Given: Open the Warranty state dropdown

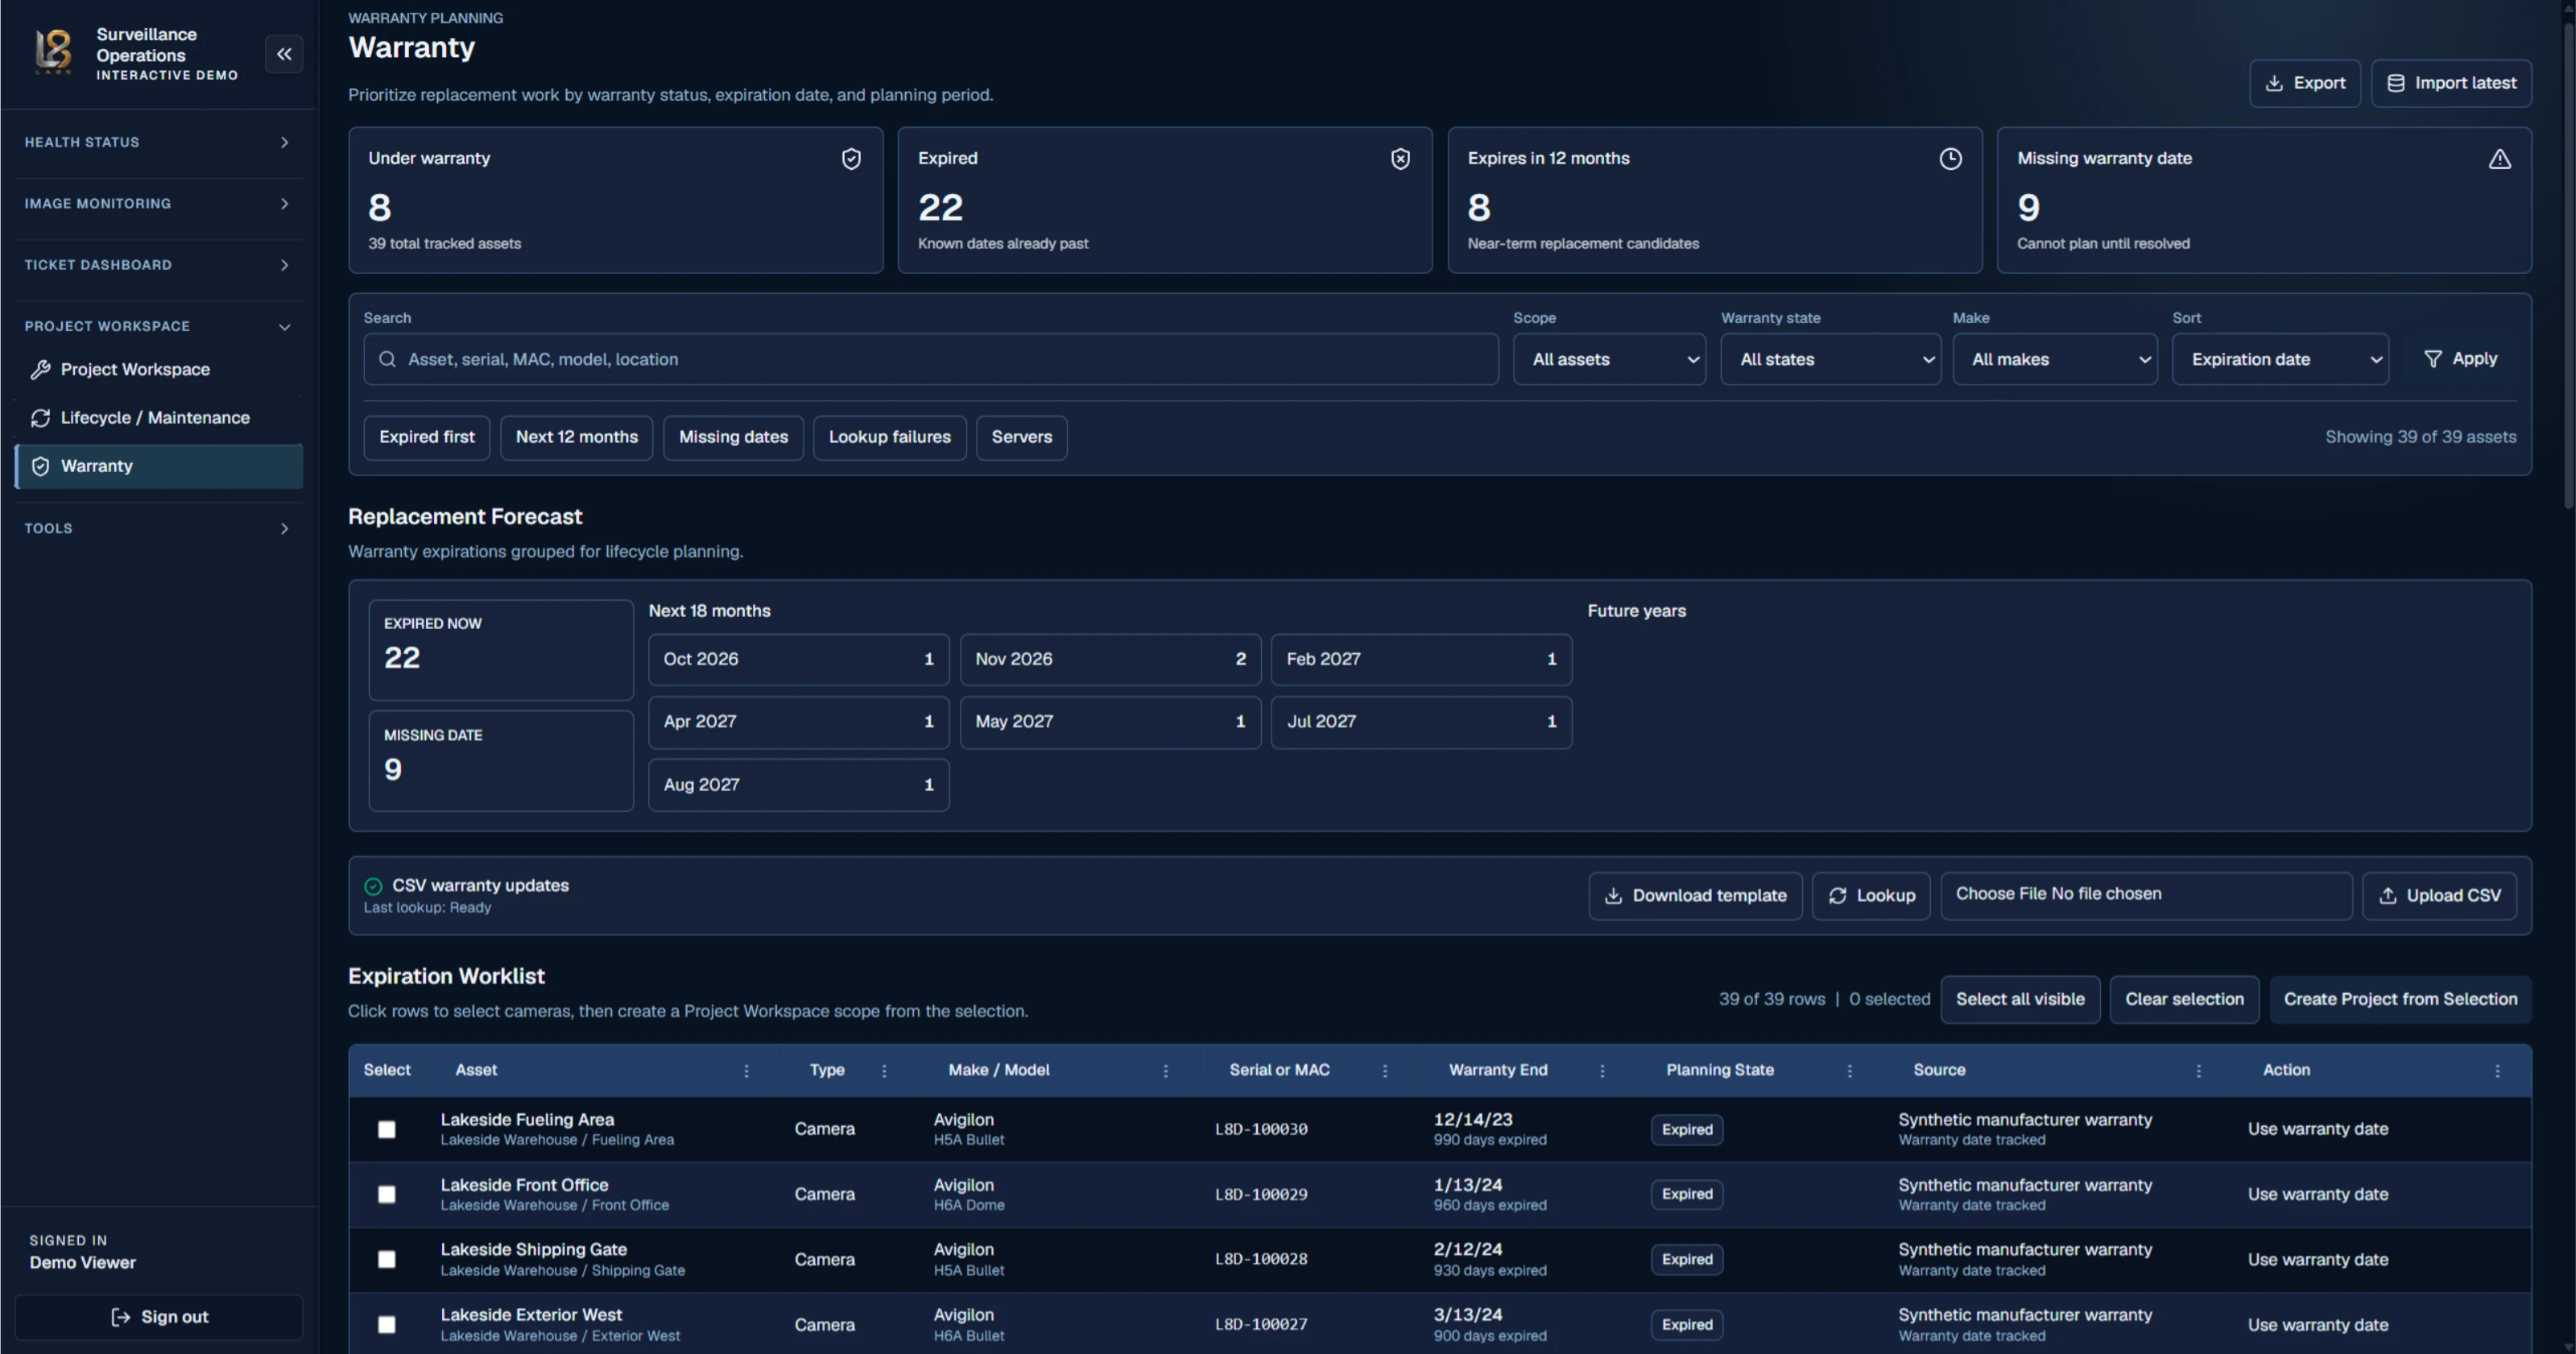Looking at the screenshot, I should click(x=1830, y=359).
